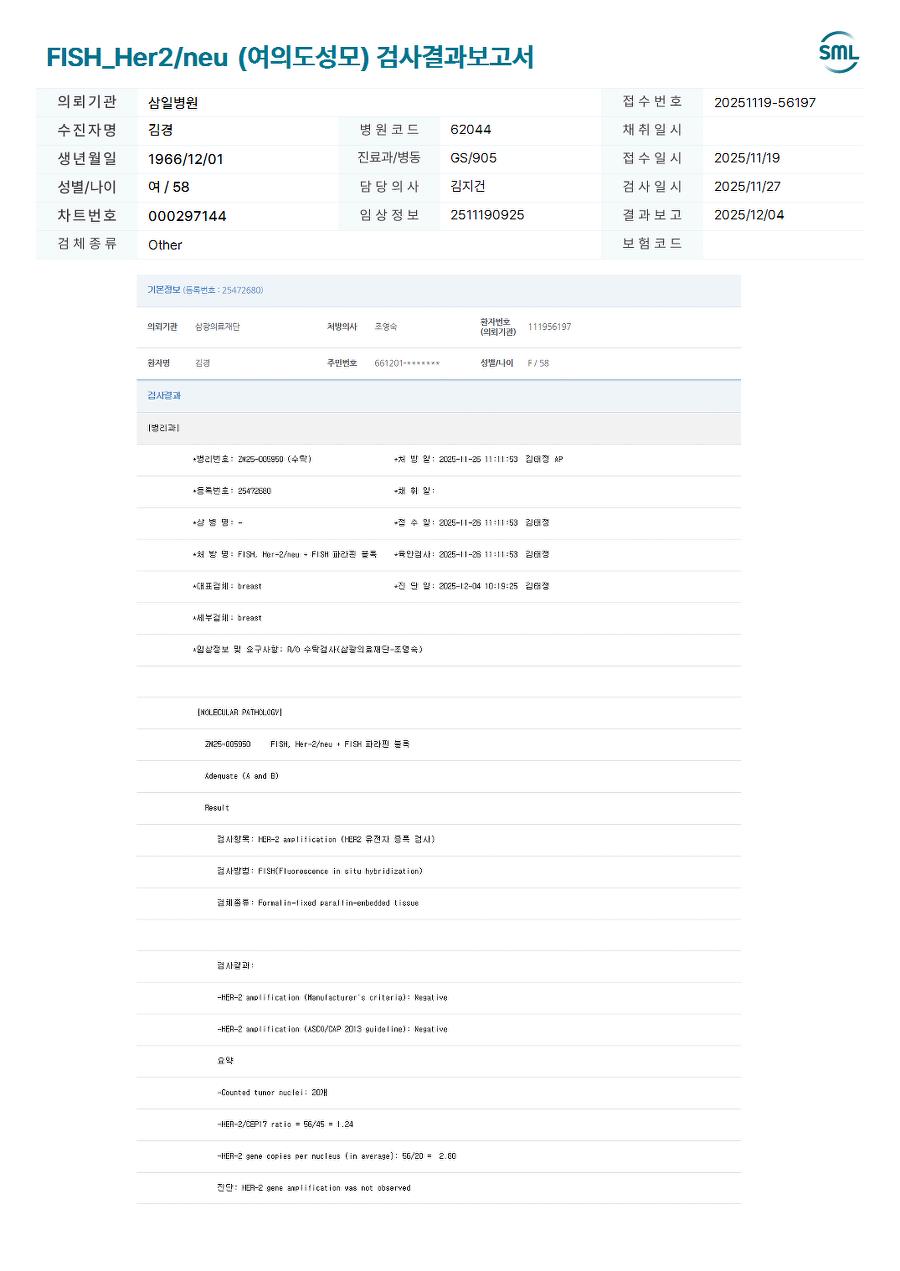Click the '여 / 58' sex/age value
The height and width of the screenshot is (1271, 900).
[x=168, y=187]
